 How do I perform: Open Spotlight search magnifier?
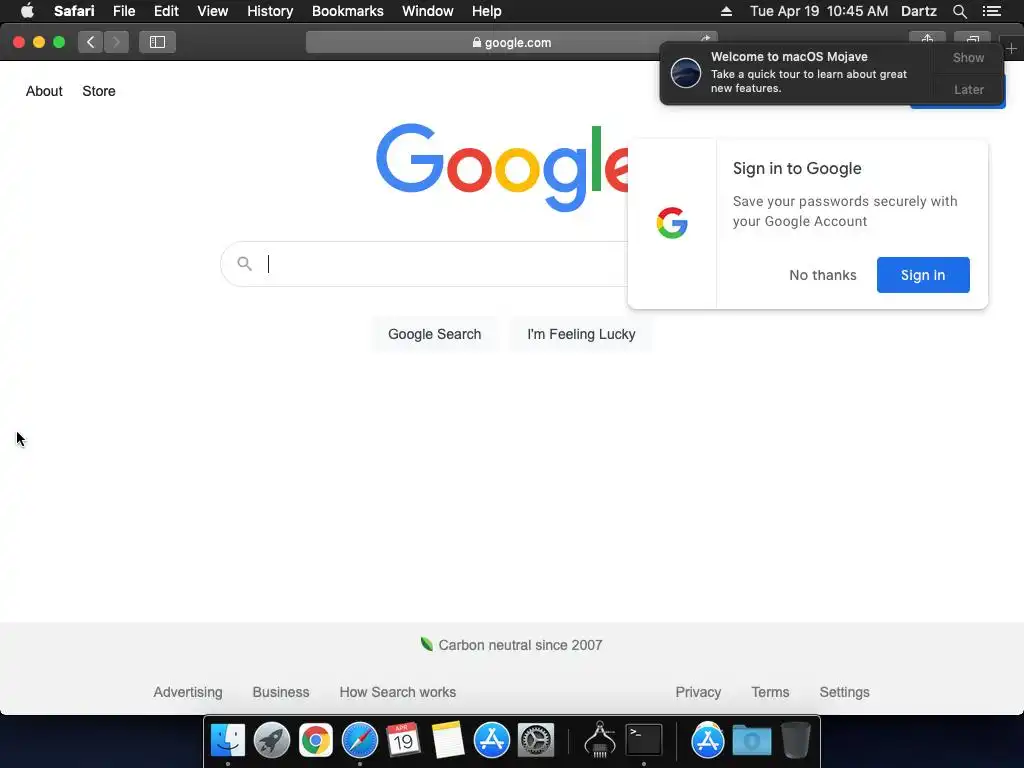[x=959, y=11]
